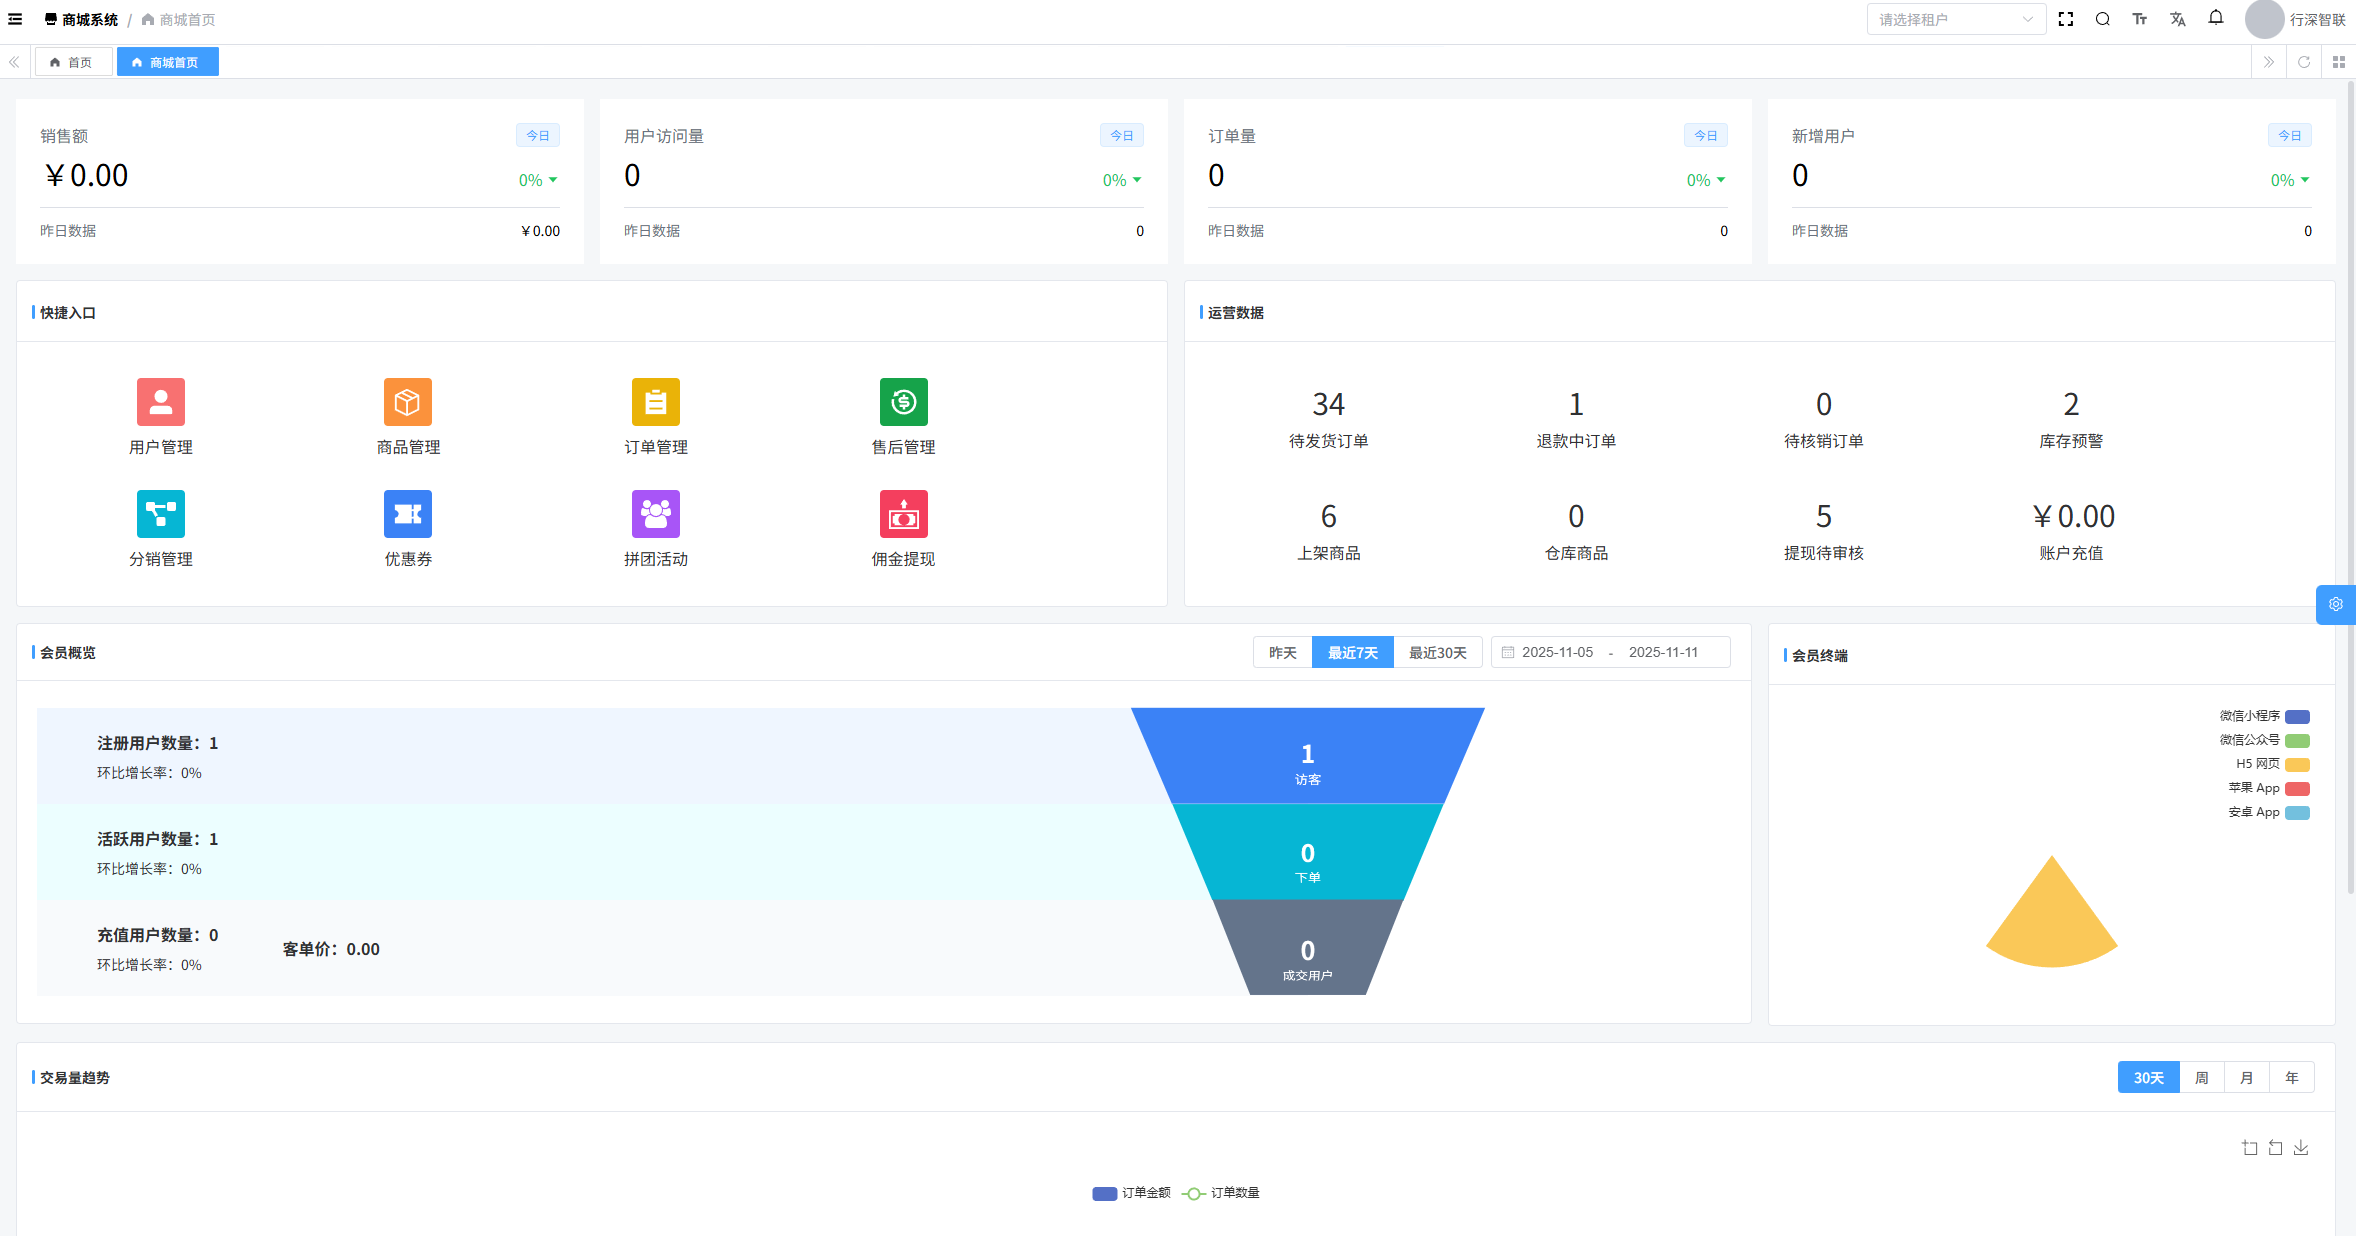Toggle fullscreen mode icon
Viewport: 2356px width, 1236px height.
click(2066, 19)
